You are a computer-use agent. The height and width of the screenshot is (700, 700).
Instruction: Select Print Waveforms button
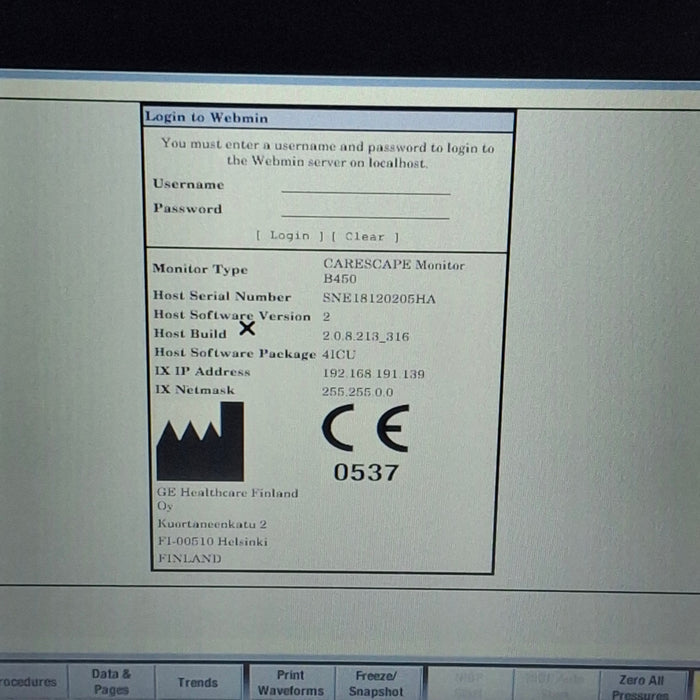tap(291, 683)
